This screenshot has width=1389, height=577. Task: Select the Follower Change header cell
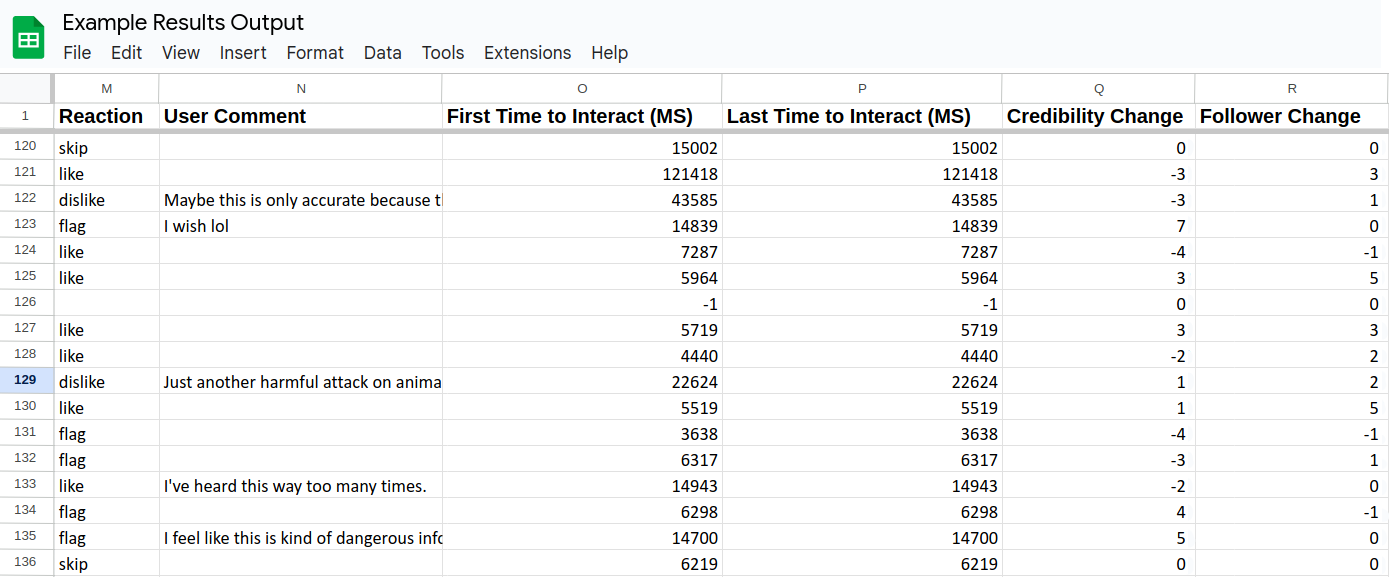pyautogui.click(x=1290, y=116)
